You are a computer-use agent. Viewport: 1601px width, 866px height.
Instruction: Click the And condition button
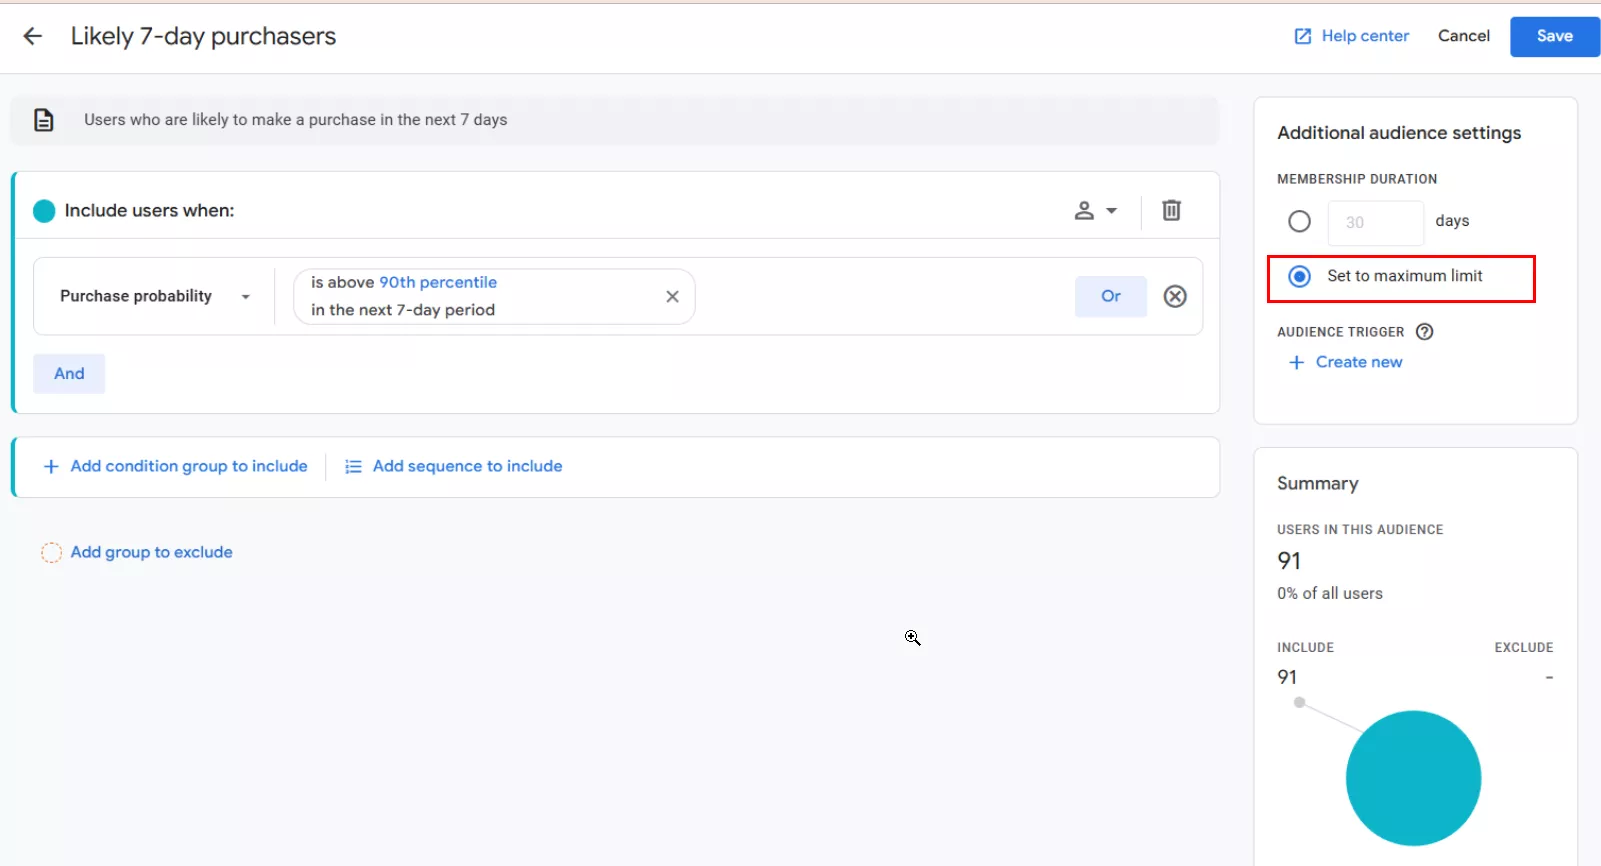pos(69,373)
